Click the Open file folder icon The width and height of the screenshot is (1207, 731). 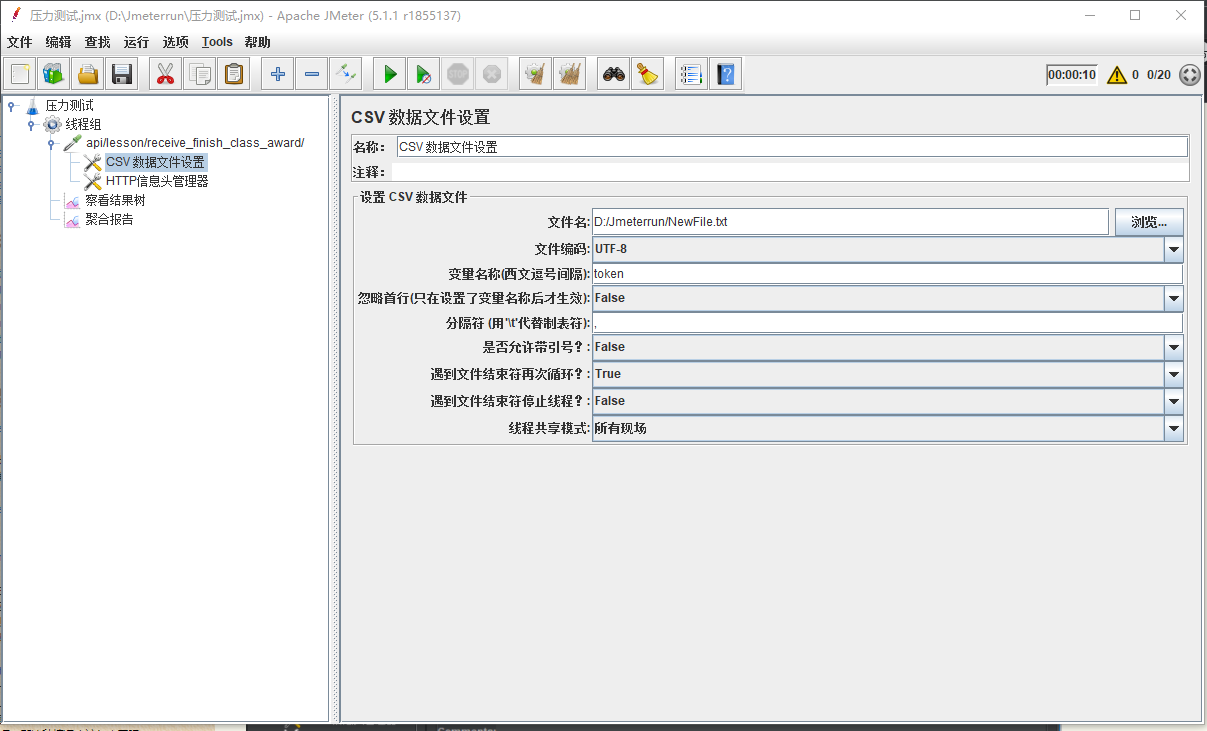pyautogui.click(x=88, y=74)
